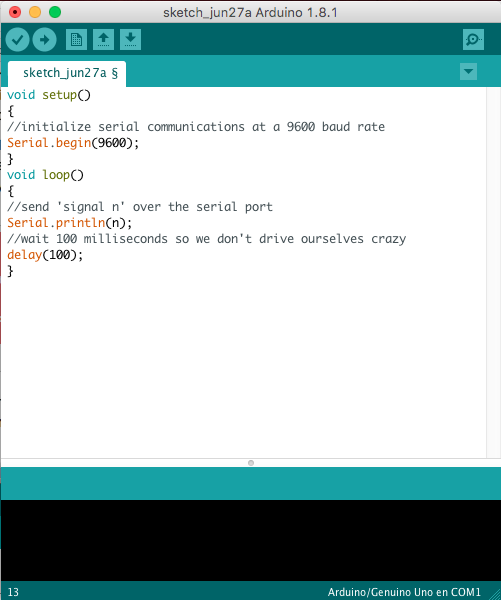Click the 'wait 100 milliseconds' comment line

(x=206, y=239)
